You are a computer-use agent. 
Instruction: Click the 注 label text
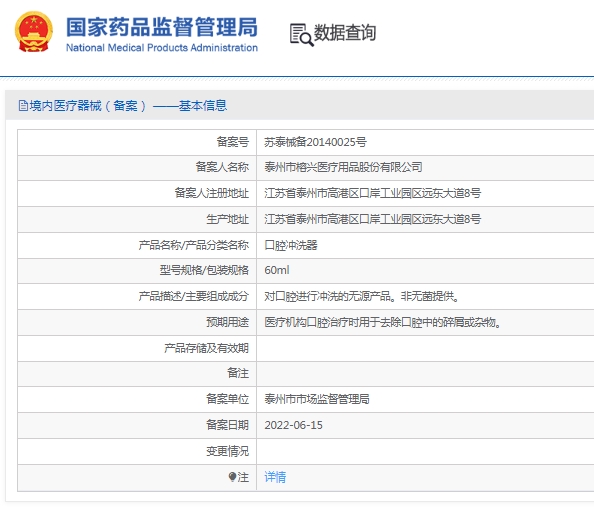(243, 477)
